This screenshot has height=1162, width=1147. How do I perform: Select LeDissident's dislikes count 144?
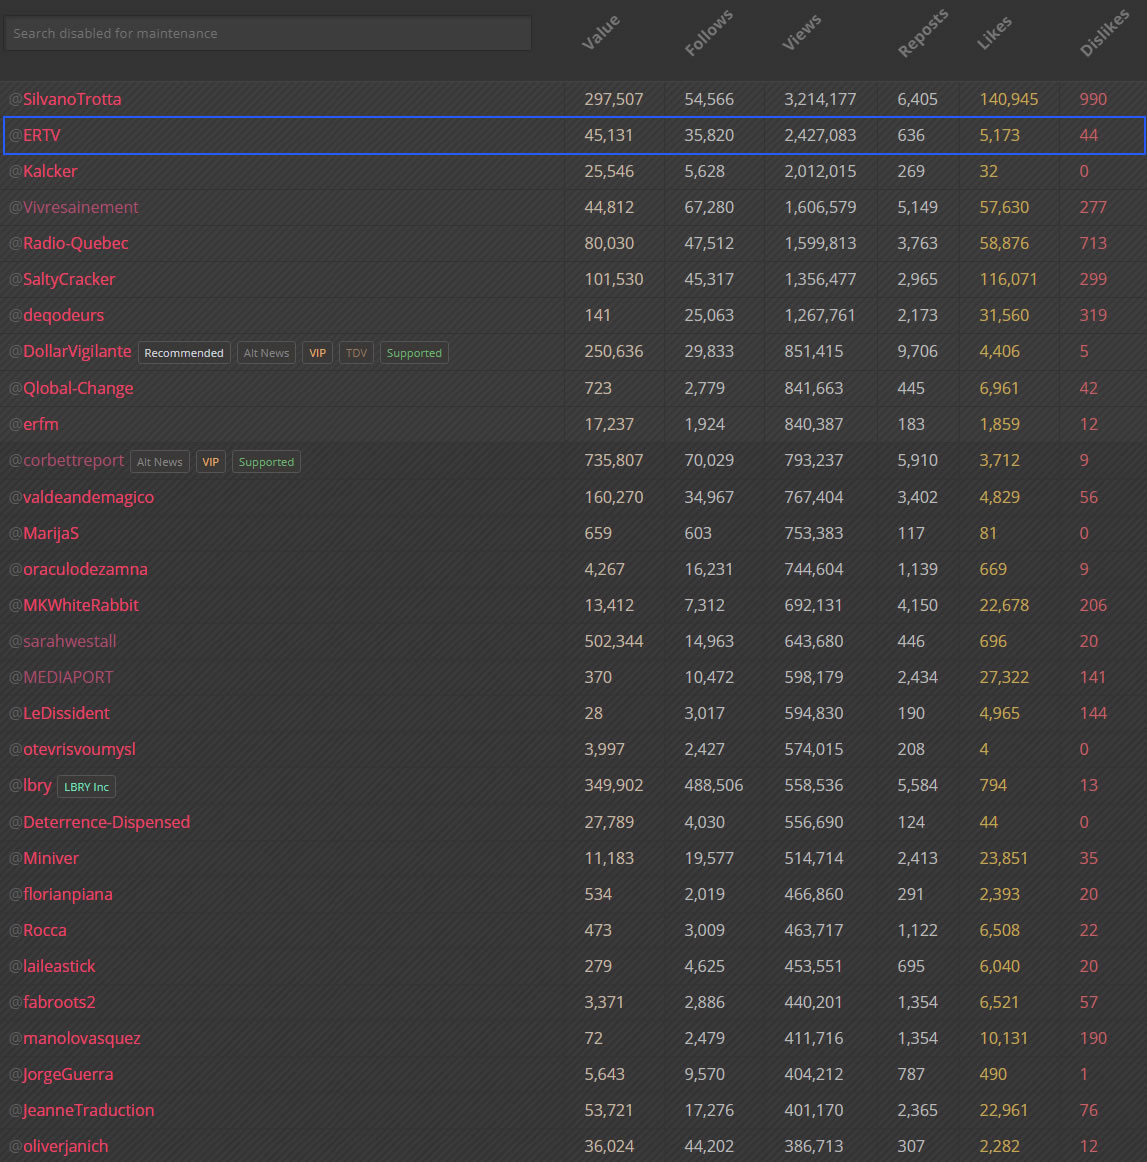[1093, 713]
